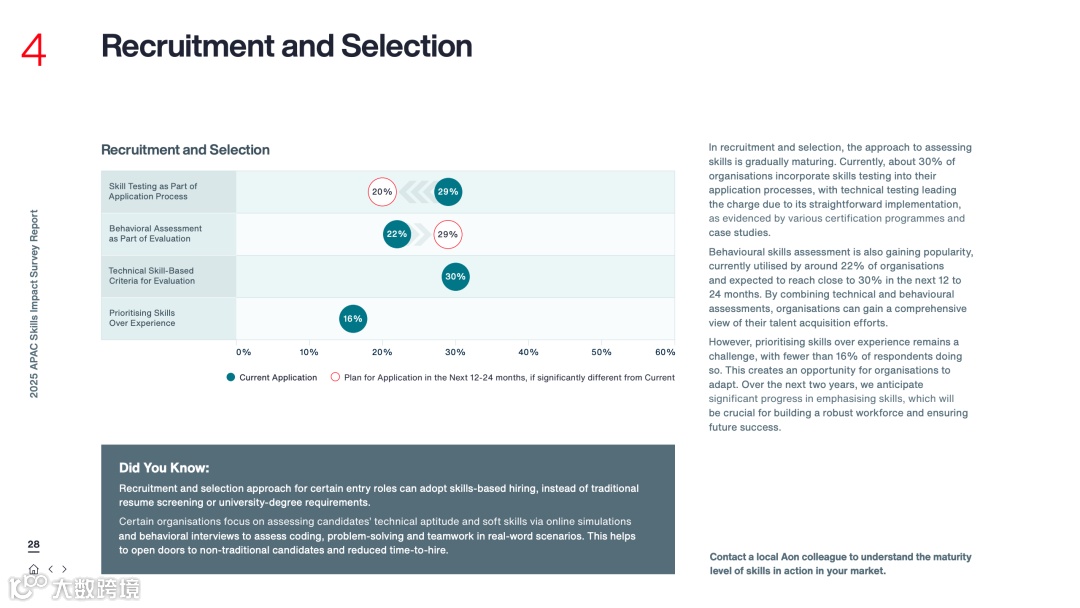Click the 29% current application bubble for Skill Testing
The width and height of the screenshot is (1080, 608).
pos(448,192)
